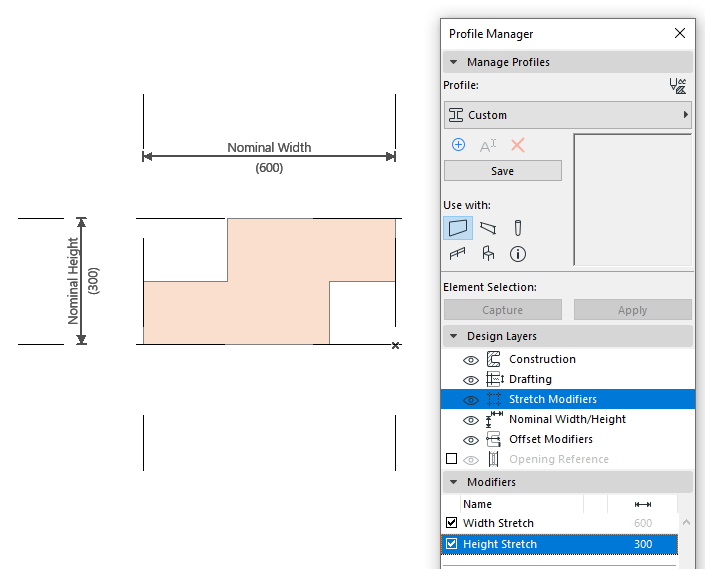Click the Nominal Height dimension label
The height and width of the screenshot is (569, 705).
73,281
